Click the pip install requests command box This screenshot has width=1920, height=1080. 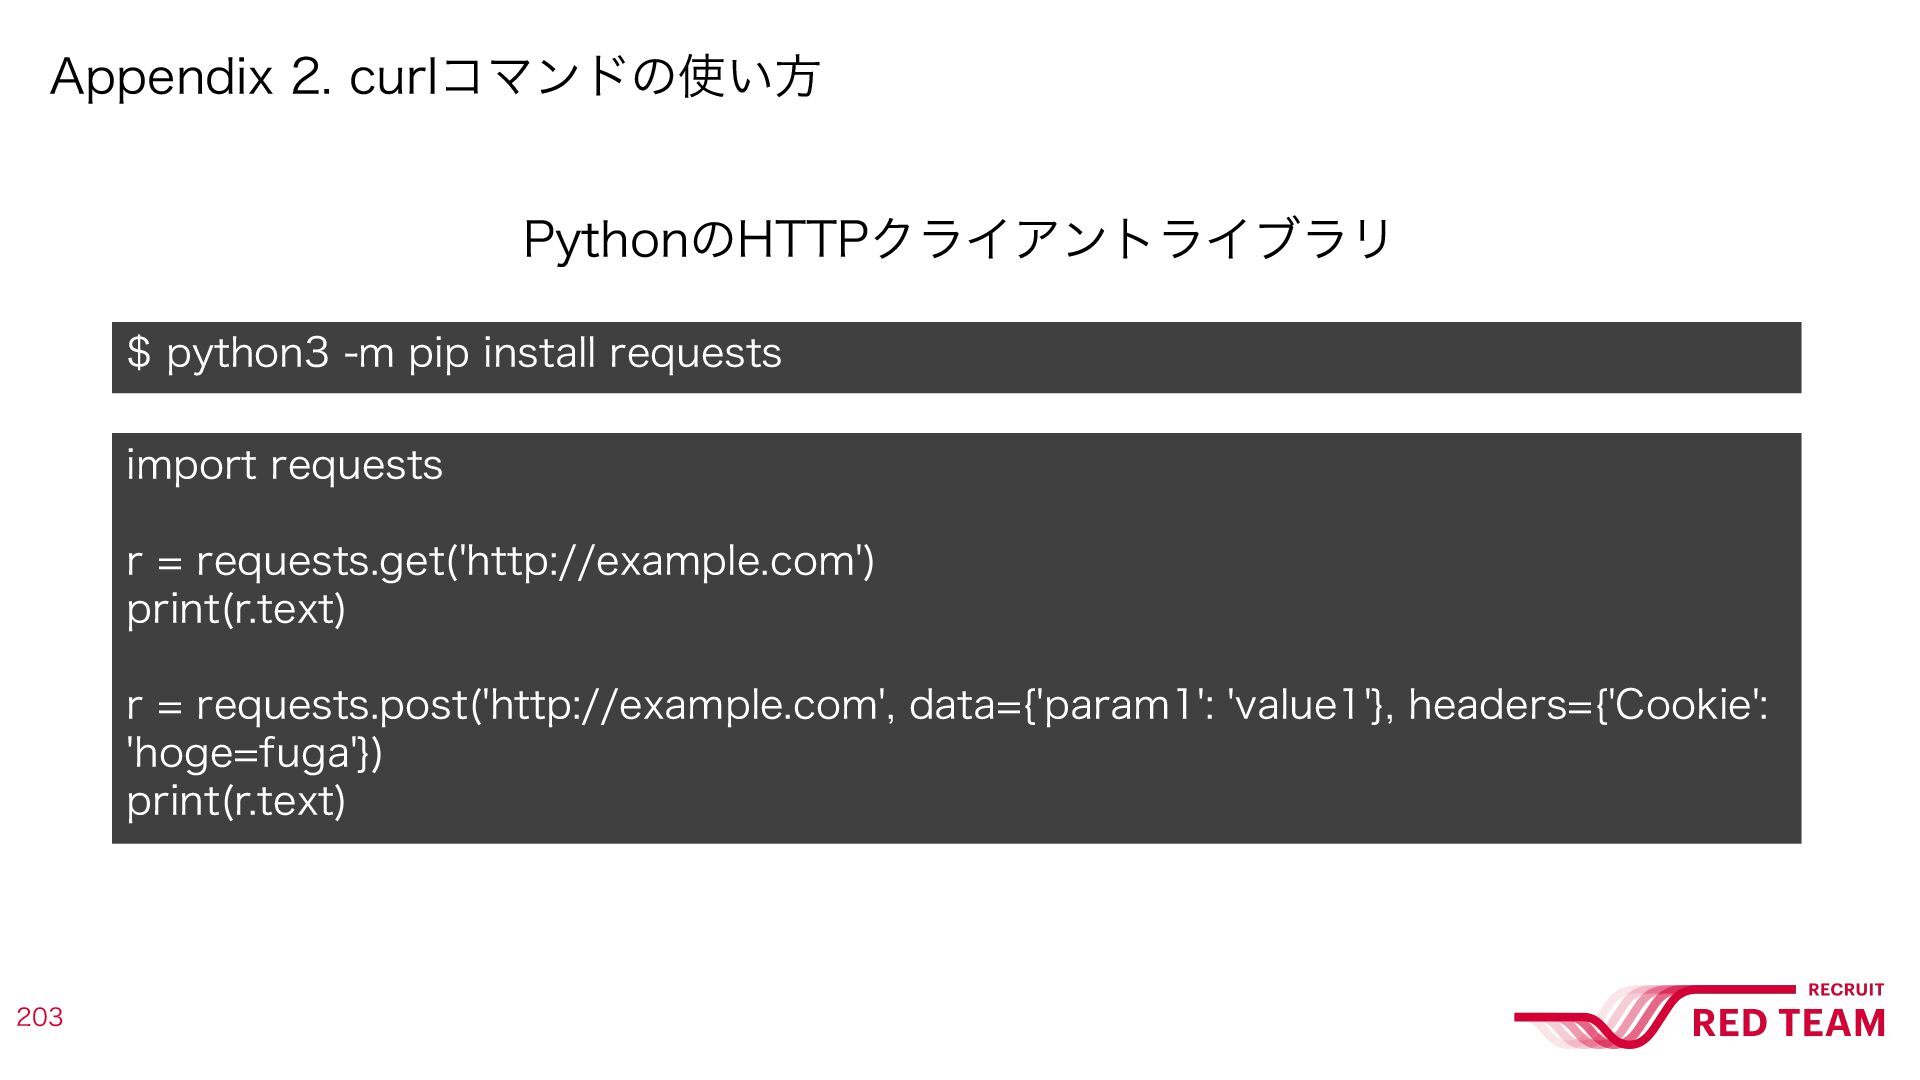point(956,357)
